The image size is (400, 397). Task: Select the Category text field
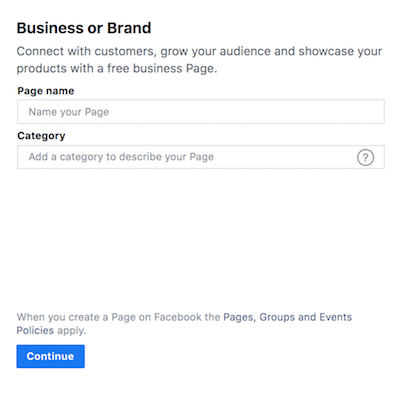pyautogui.click(x=201, y=157)
